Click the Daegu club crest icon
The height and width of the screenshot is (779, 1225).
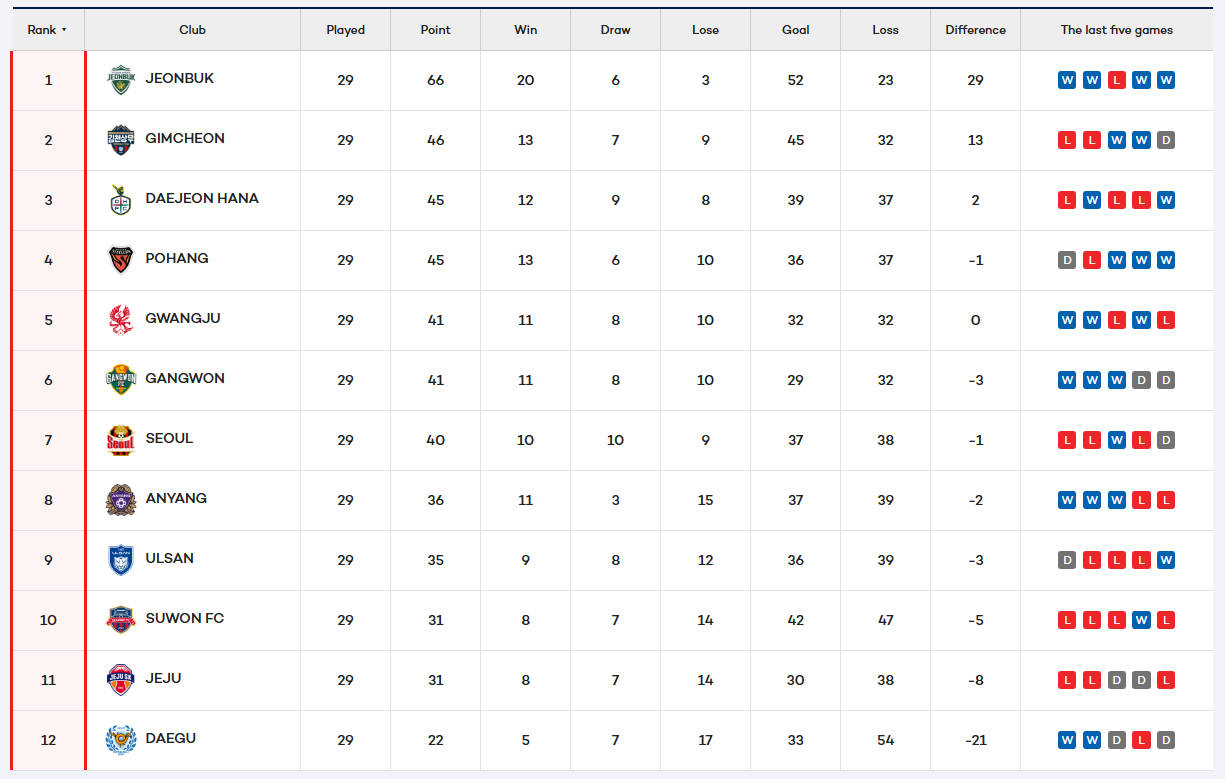point(121,740)
